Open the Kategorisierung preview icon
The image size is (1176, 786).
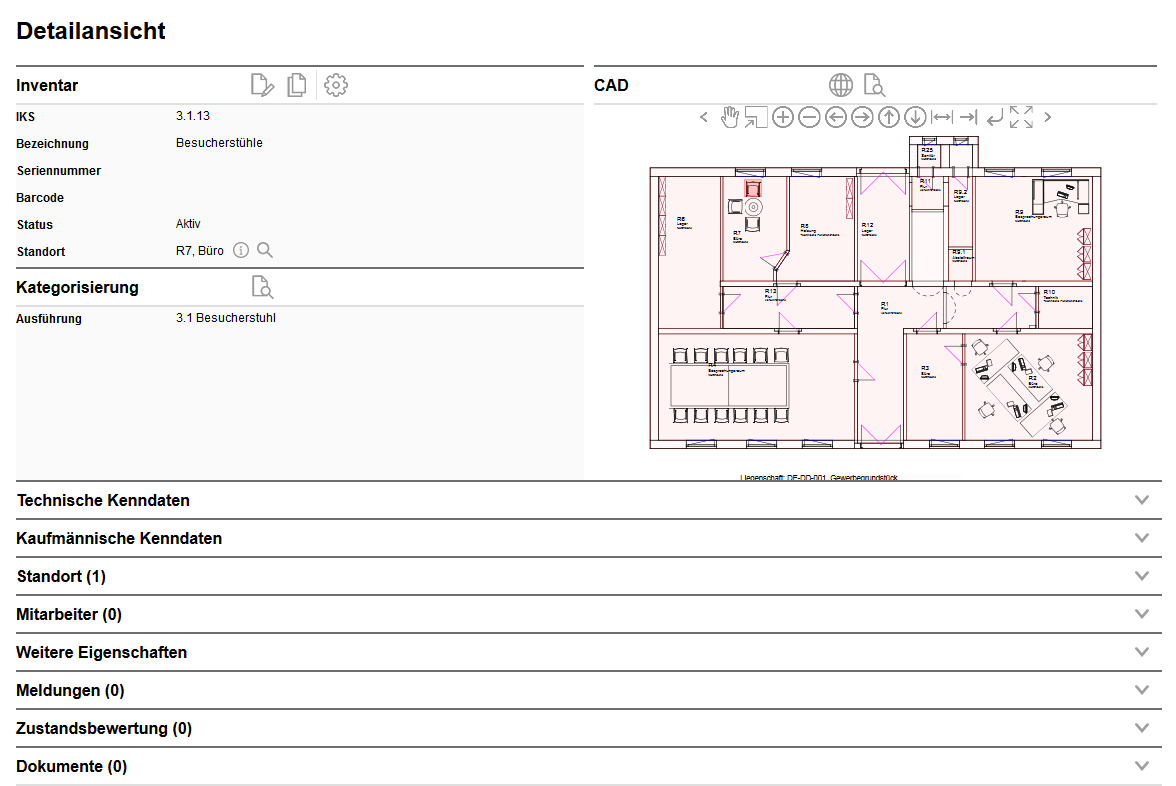coord(262,287)
